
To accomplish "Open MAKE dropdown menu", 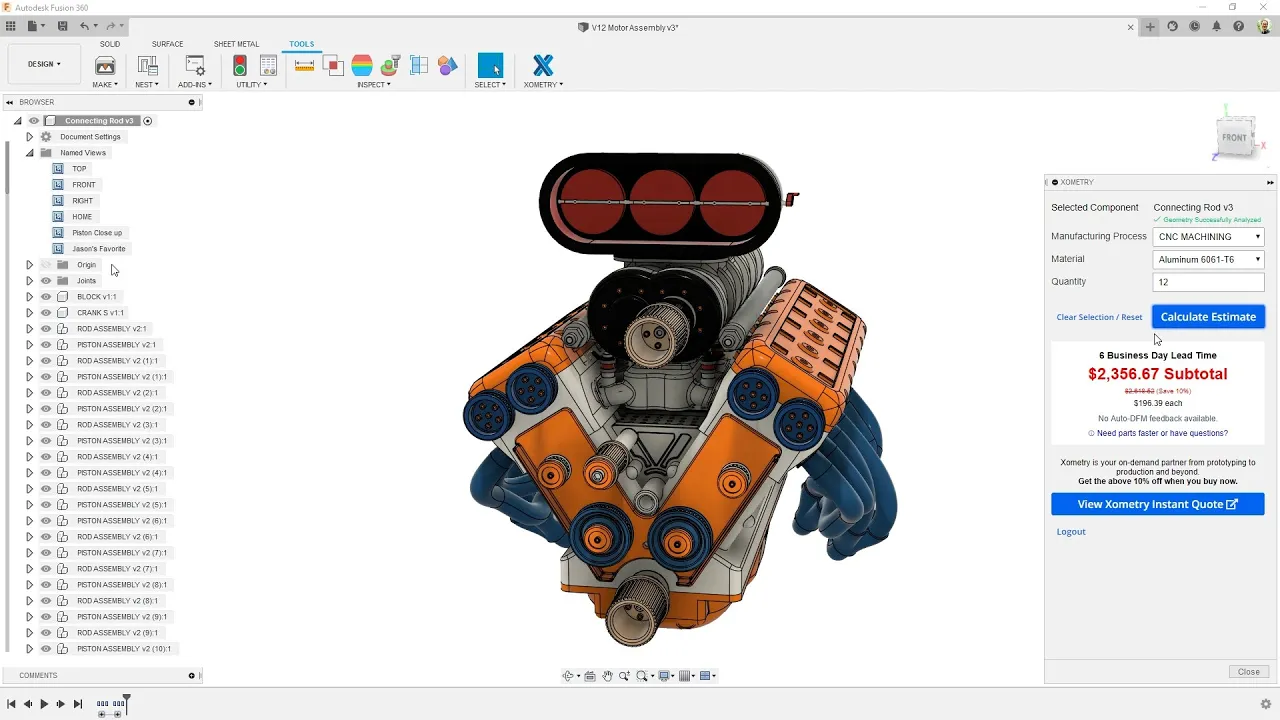I will [x=105, y=85].
